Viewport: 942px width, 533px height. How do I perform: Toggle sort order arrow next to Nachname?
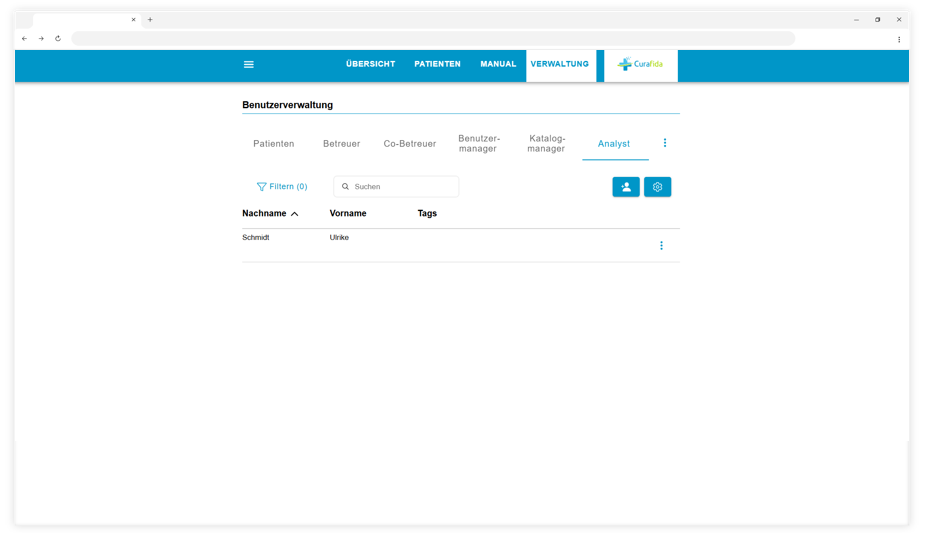pos(294,214)
